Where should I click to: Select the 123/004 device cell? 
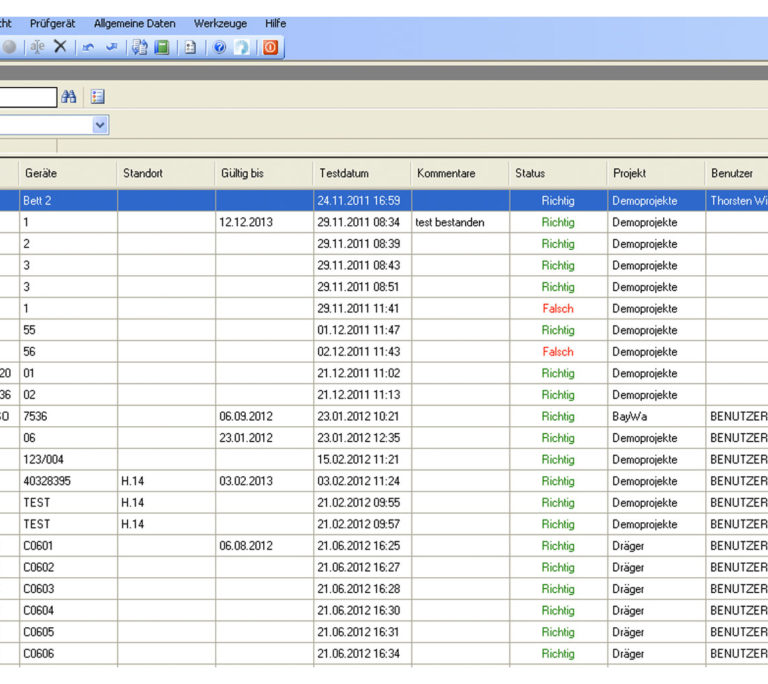tap(69, 460)
